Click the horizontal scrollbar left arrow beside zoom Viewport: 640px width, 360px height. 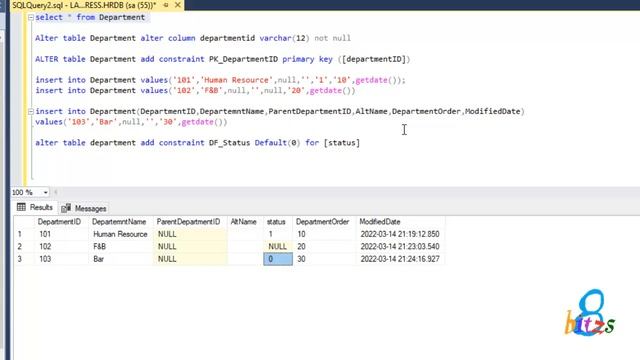56,192
